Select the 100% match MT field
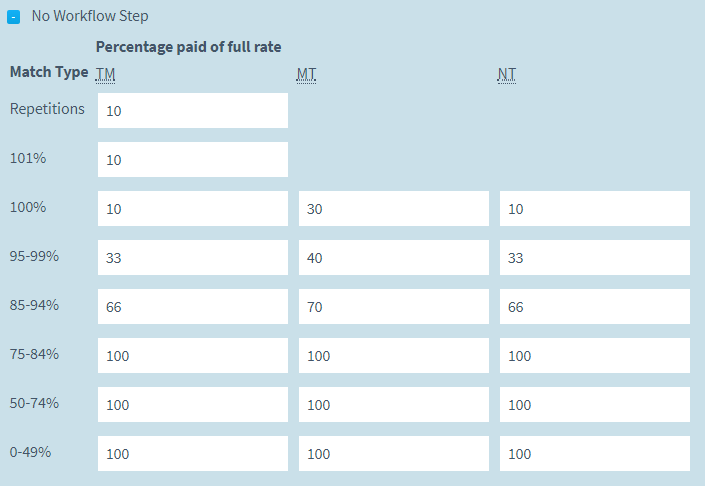 pos(393,209)
